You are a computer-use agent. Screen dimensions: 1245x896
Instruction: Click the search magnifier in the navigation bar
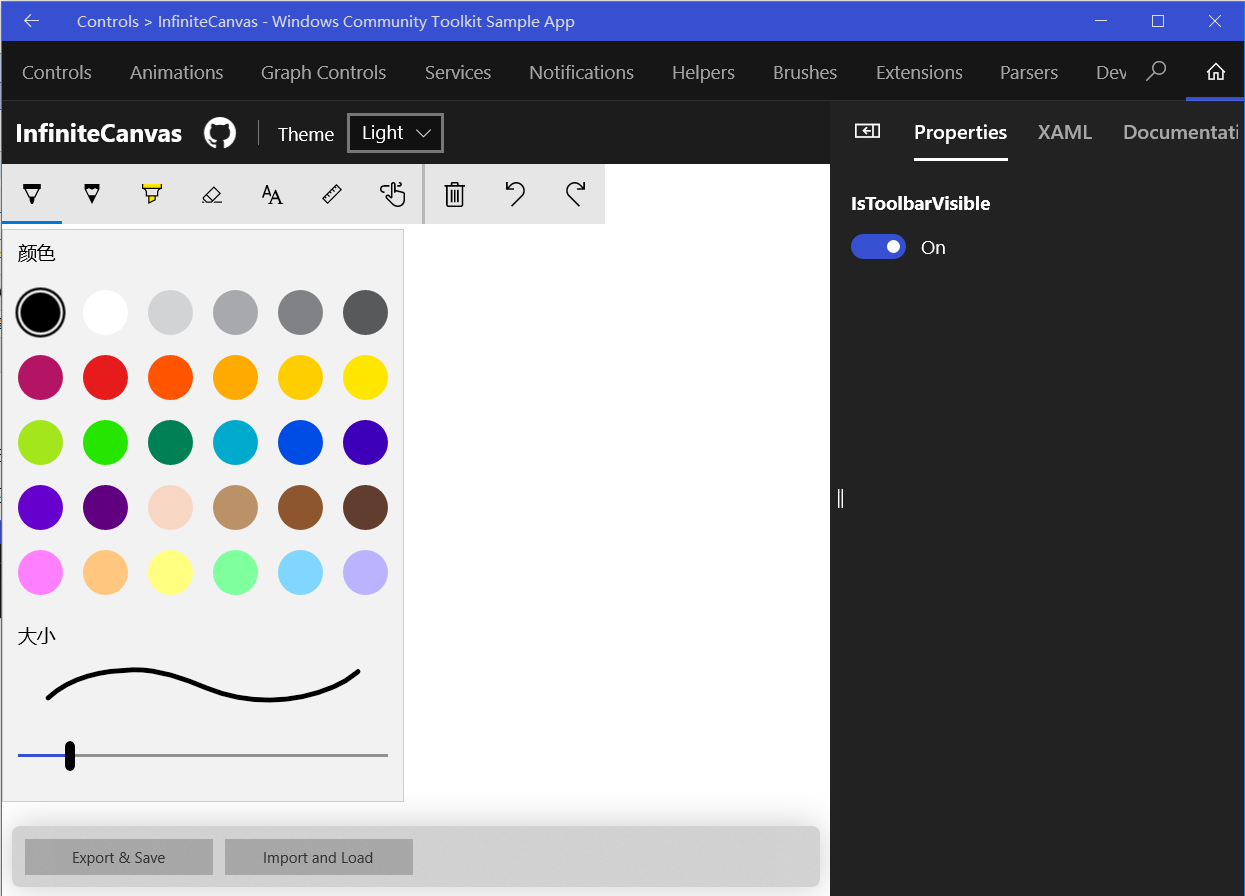[x=1156, y=72]
